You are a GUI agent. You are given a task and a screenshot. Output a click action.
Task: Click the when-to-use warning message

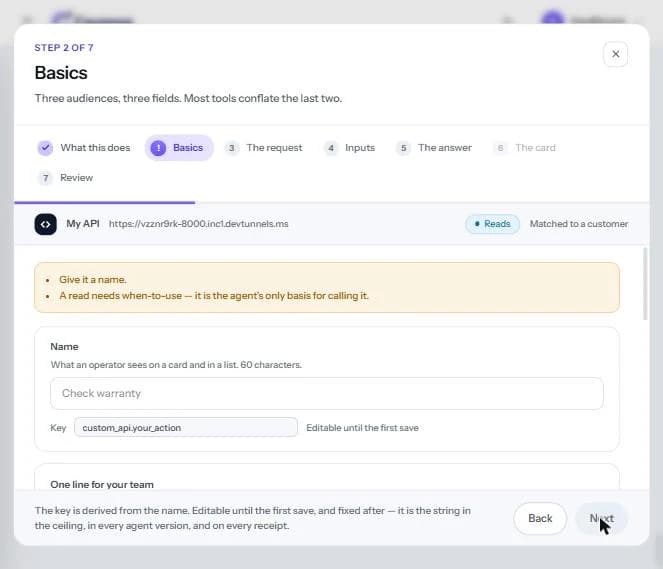[214, 296]
